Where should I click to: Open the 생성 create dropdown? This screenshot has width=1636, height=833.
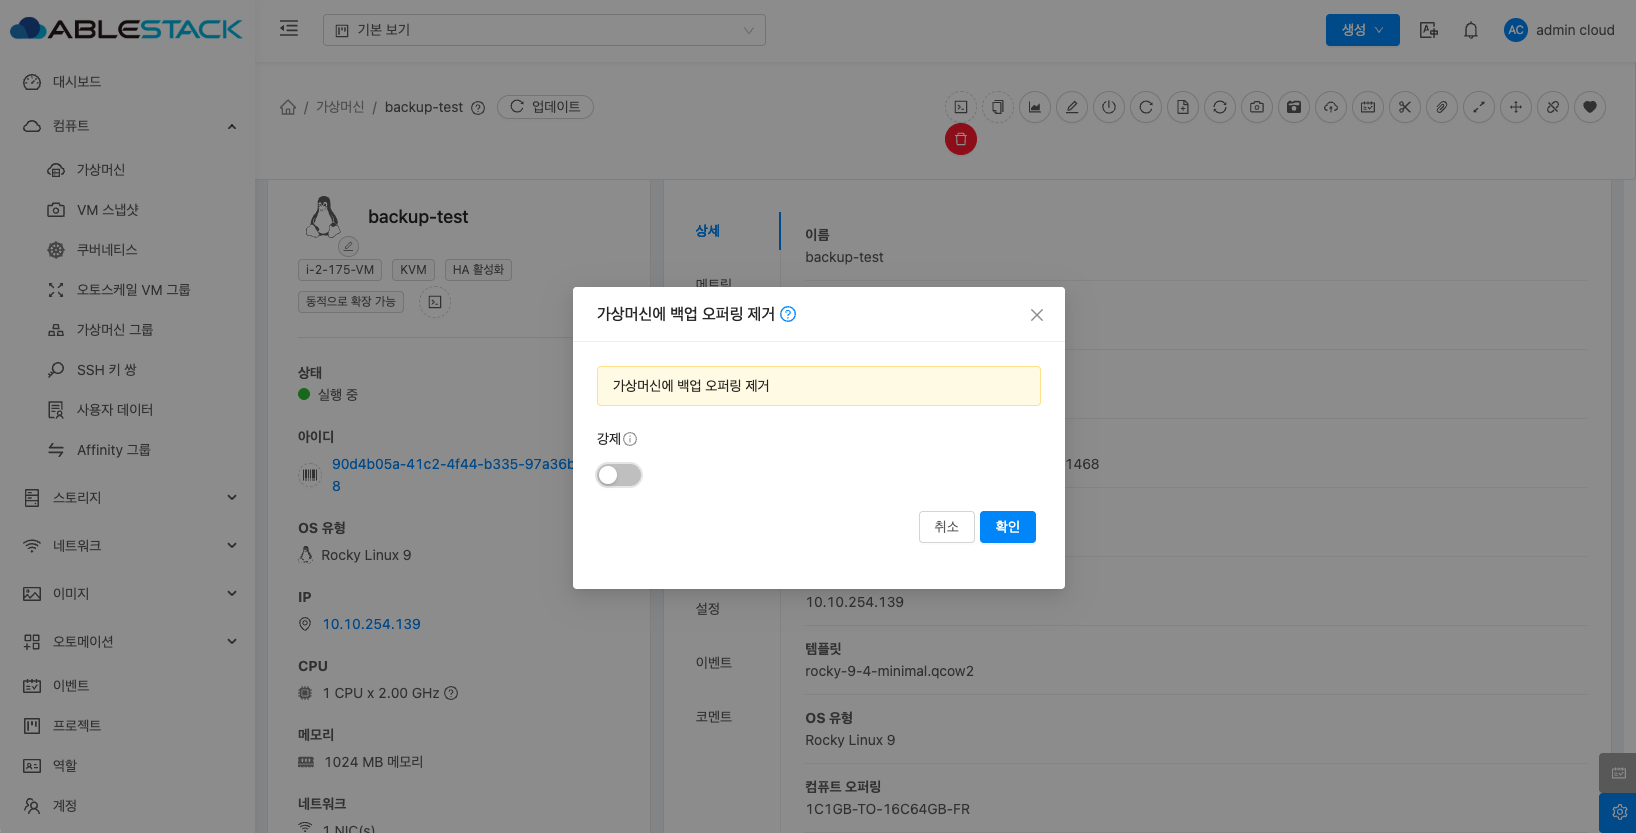[x=1362, y=30]
